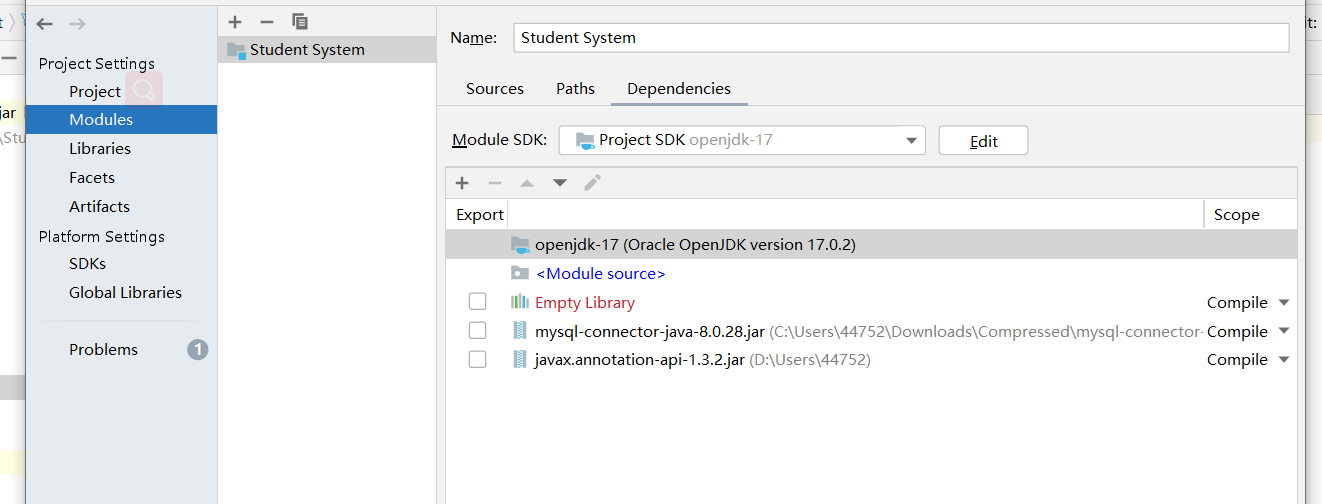Open the scope dropdown for Empty Library
This screenshot has width=1322, height=504.
(x=1284, y=303)
